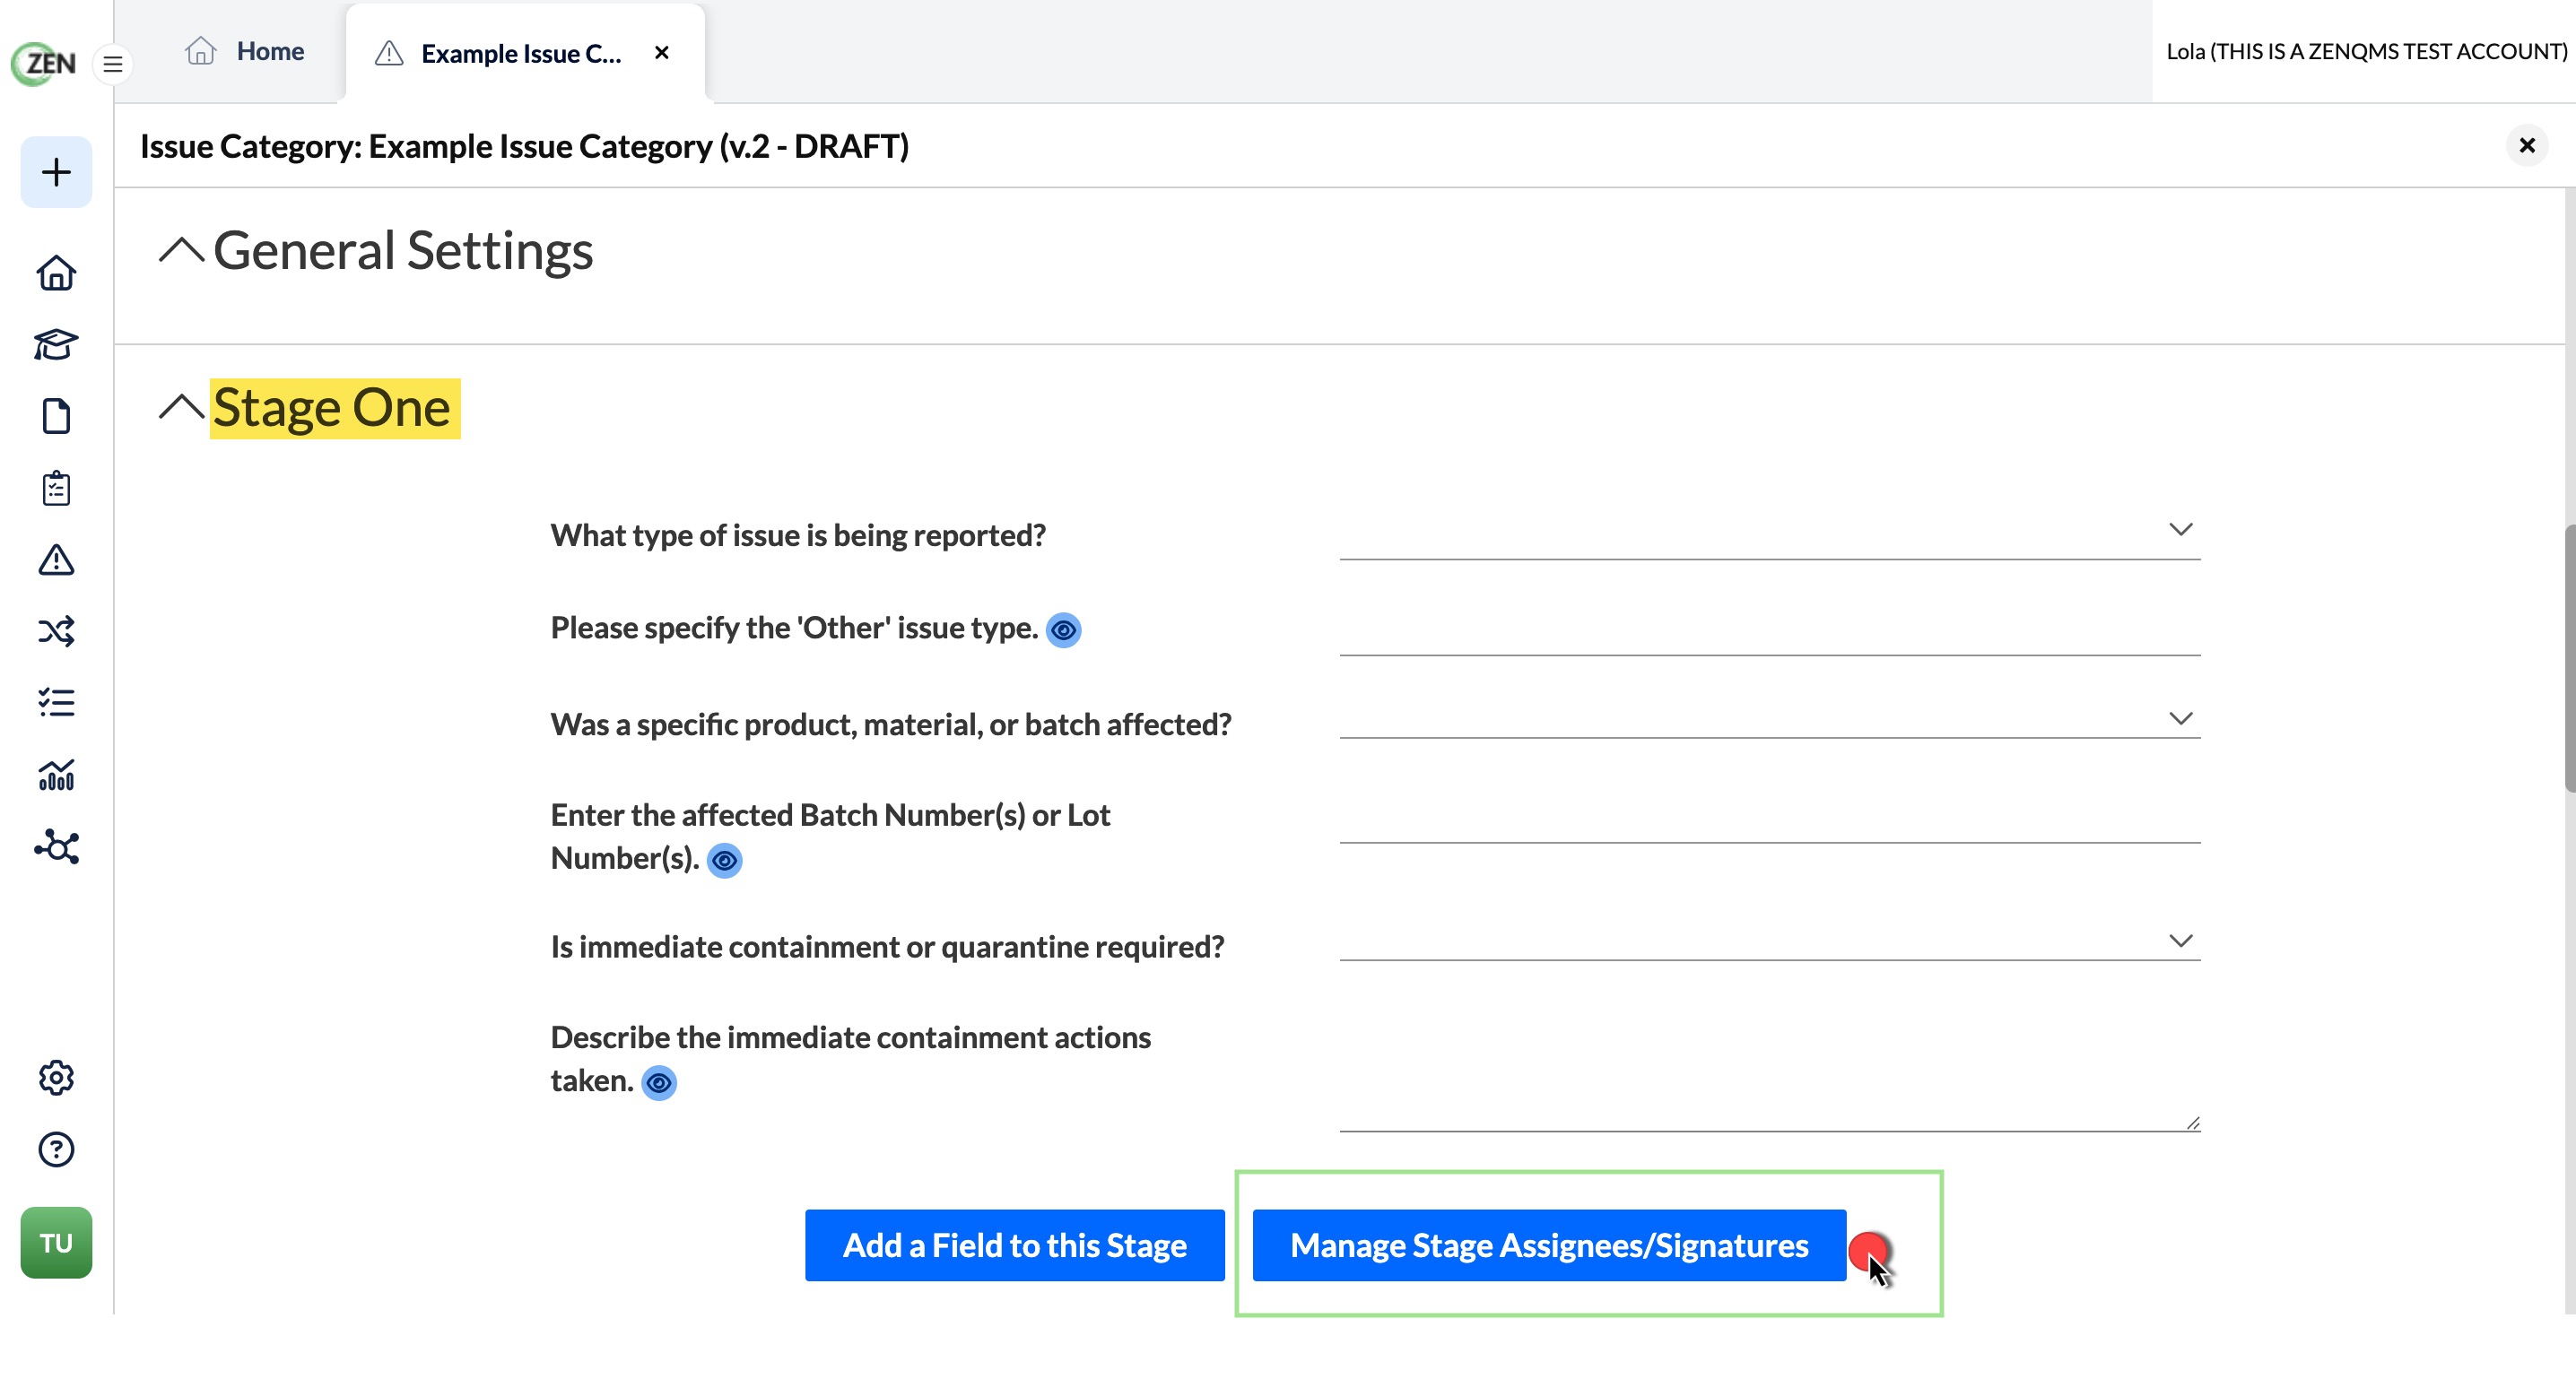Open containment or quarantine required dropdown
2576x1379 pixels.
coord(1769,940)
